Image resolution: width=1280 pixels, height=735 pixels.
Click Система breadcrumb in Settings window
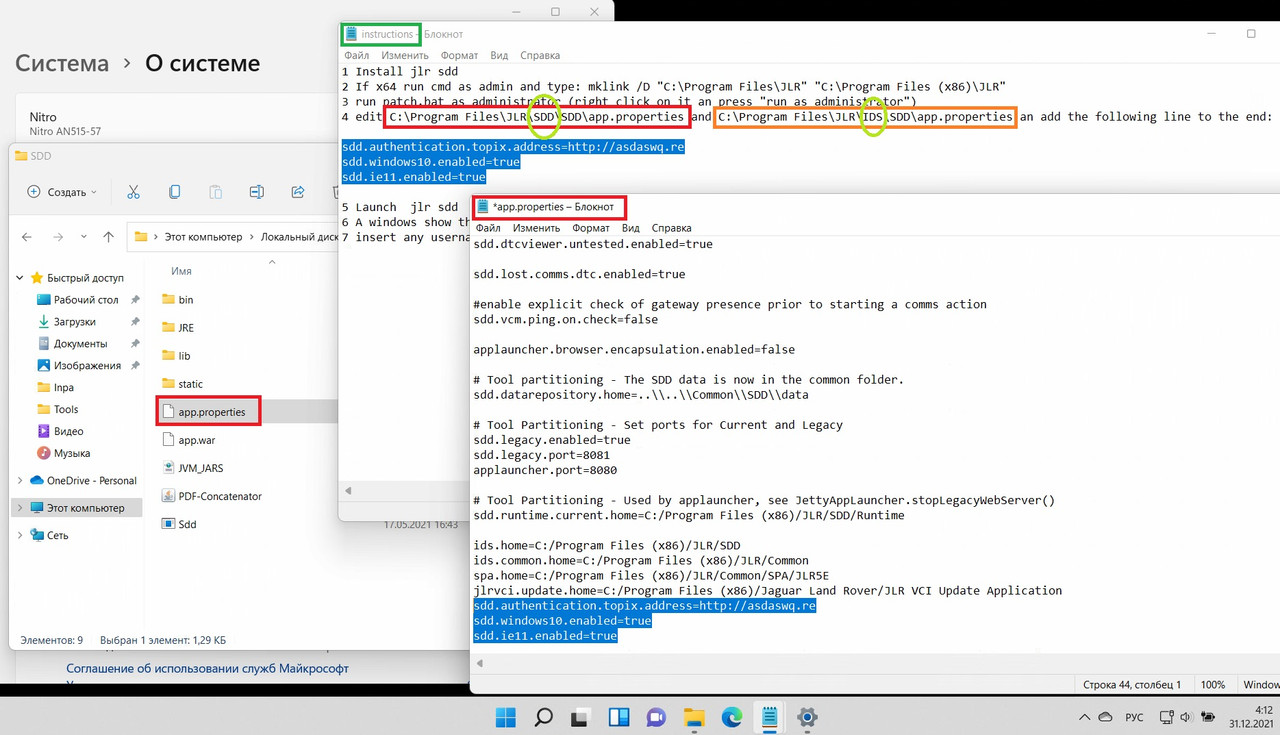(62, 64)
